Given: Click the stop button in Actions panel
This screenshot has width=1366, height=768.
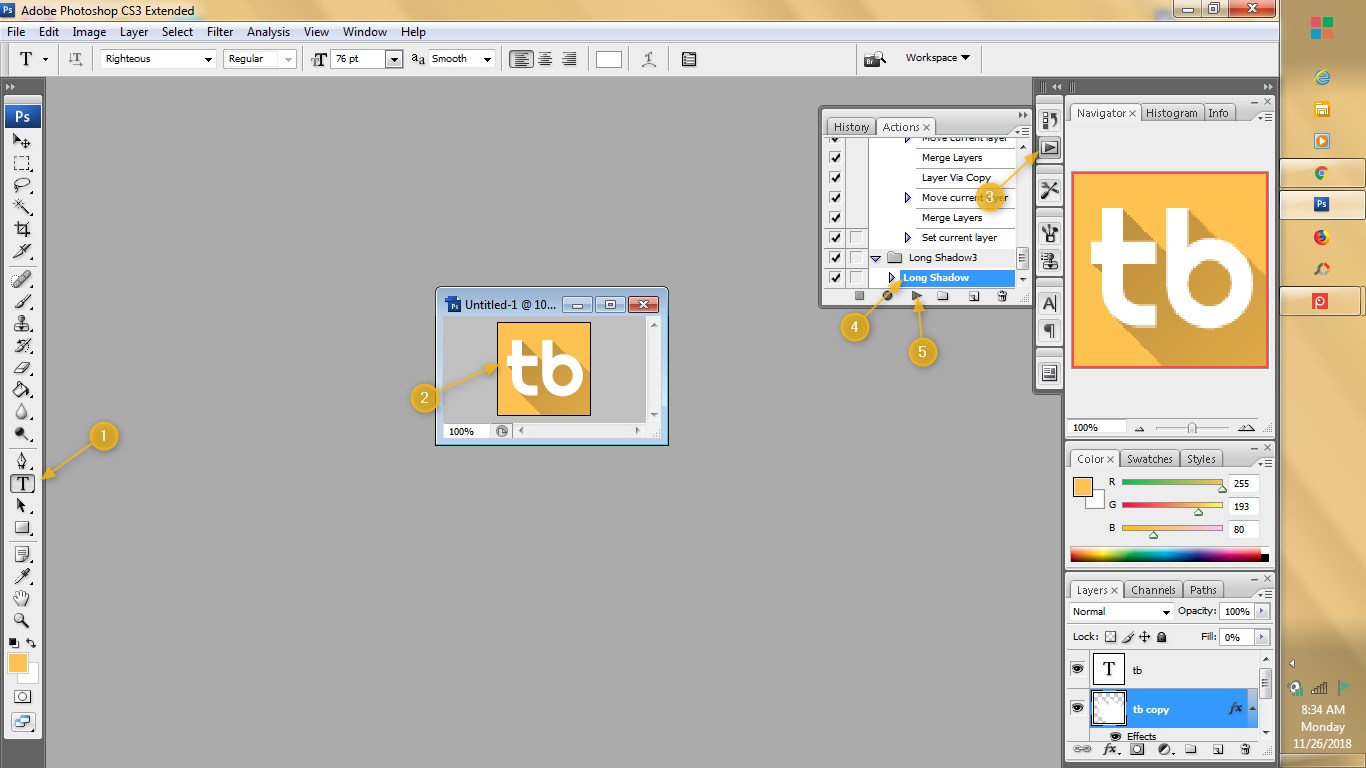Looking at the screenshot, I should click(859, 296).
